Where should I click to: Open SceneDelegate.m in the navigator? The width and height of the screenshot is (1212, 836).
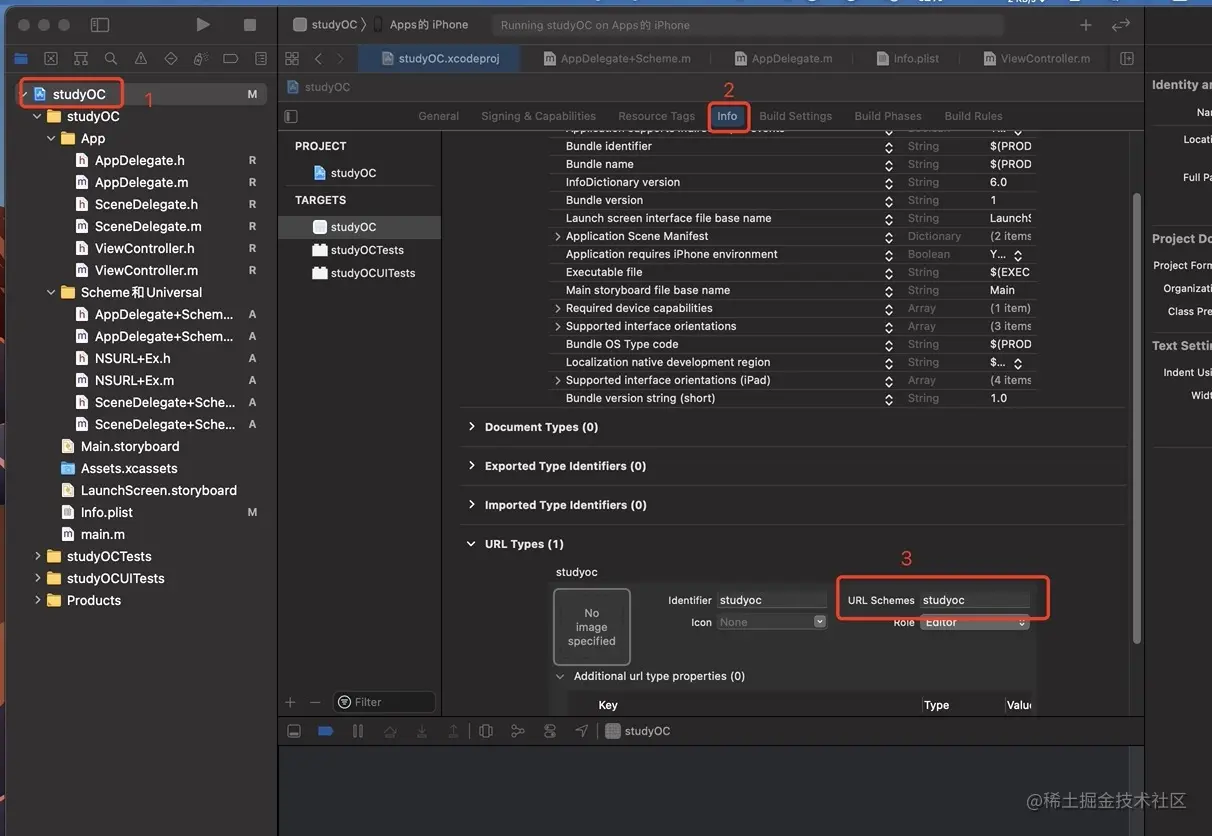coord(148,226)
